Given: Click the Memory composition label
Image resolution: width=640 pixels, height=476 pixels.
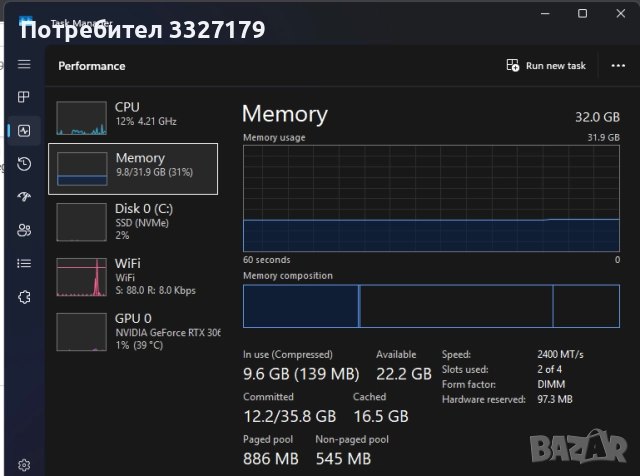Looking at the screenshot, I should click(x=288, y=276).
